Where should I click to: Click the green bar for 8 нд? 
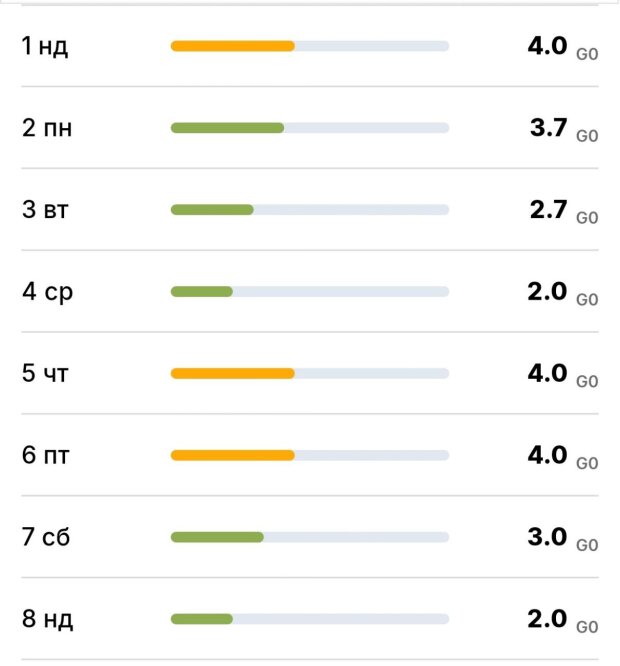coord(202,620)
